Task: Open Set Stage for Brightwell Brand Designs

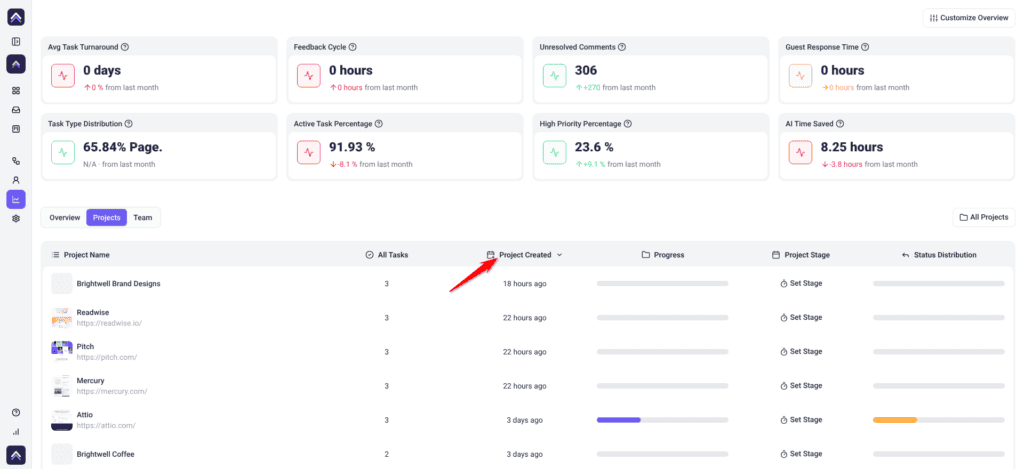Action: pyautogui.click(x=801, y=283)
